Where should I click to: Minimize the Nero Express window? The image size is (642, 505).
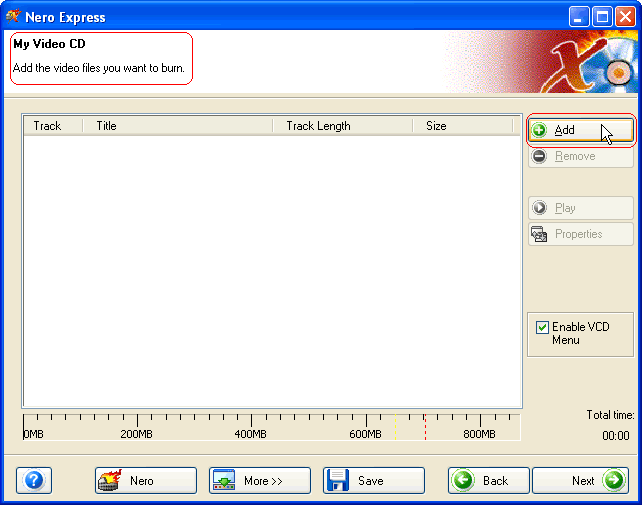[x=580, y=17]
